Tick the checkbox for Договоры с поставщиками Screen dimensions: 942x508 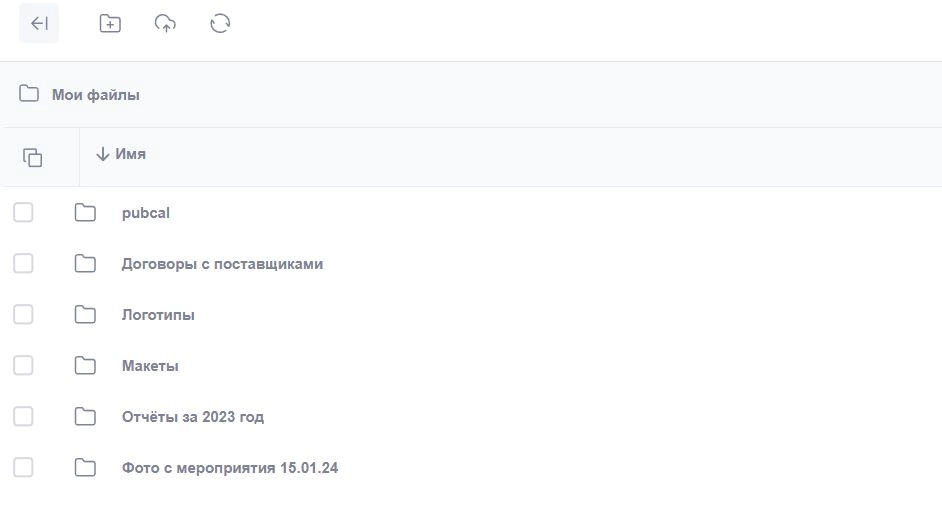23,263
